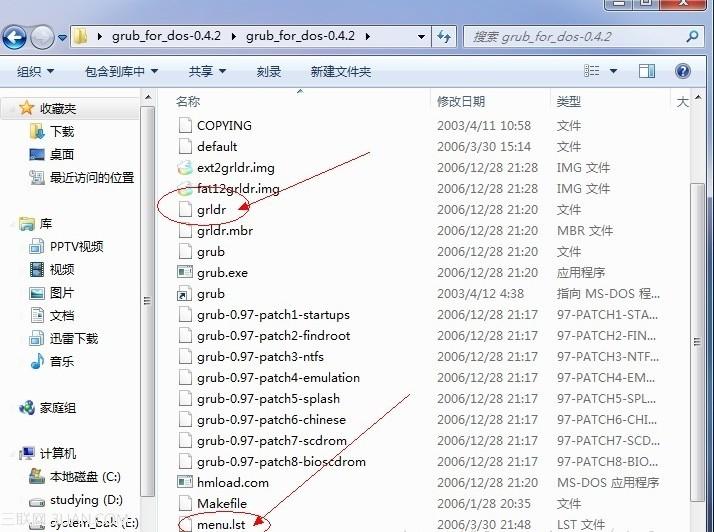Click 新建文件夹 button
Viewport: 714px width, 532px height.
[x=341, y=72]
